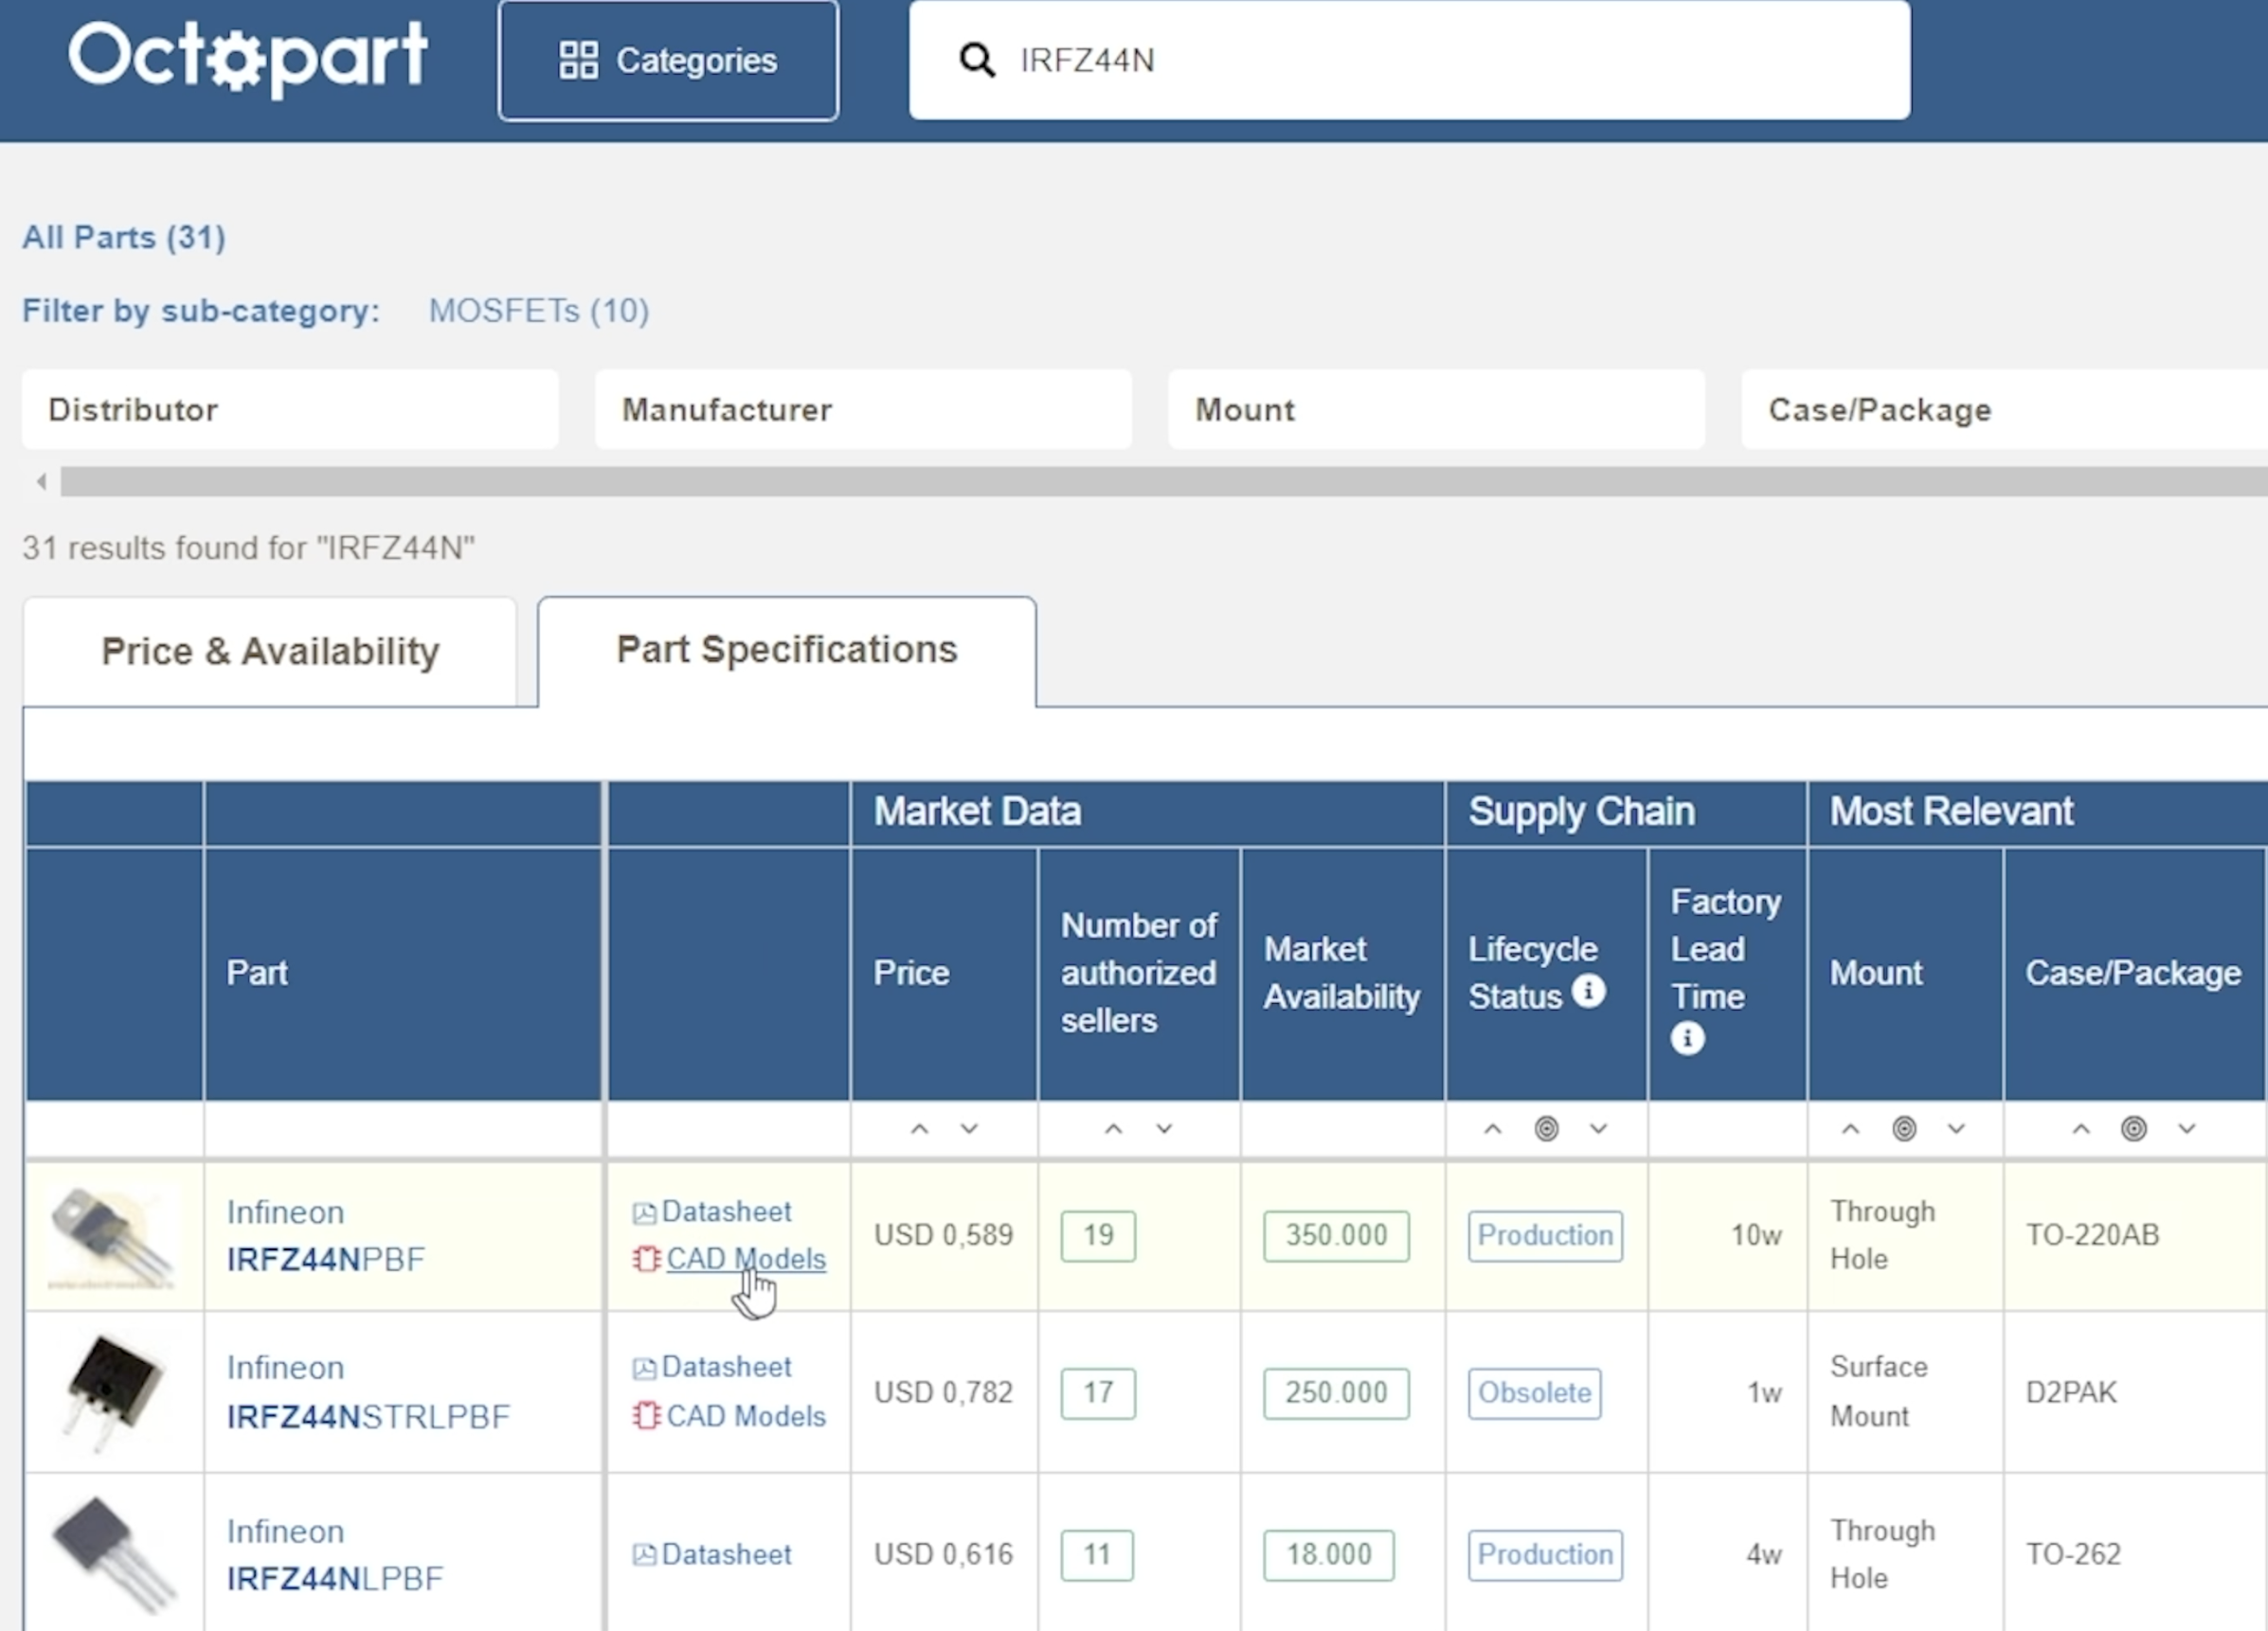The height and width of the screenshot is (1631, 2268).
Task: Open CAD Models link for IRFZ44NPBF
Action: [x=745, y=1259]
